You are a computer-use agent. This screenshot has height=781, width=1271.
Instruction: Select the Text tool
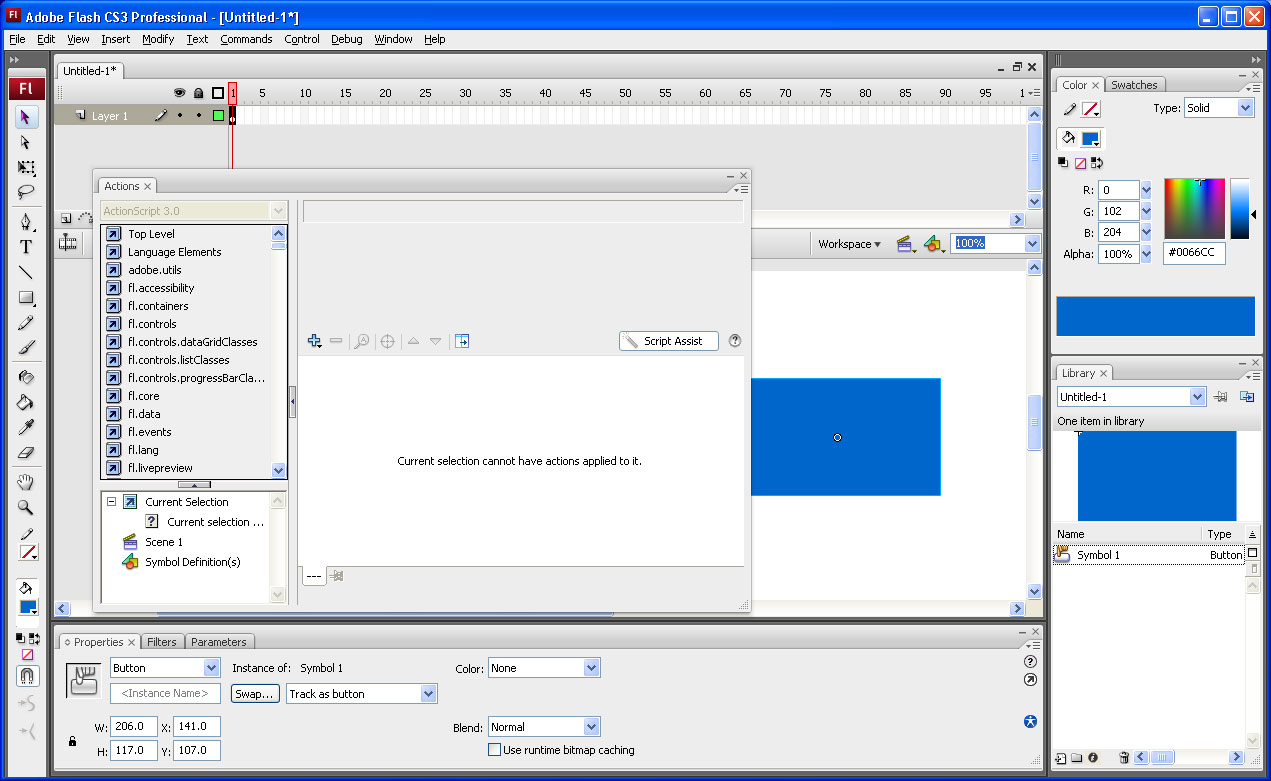pos(26,247)
